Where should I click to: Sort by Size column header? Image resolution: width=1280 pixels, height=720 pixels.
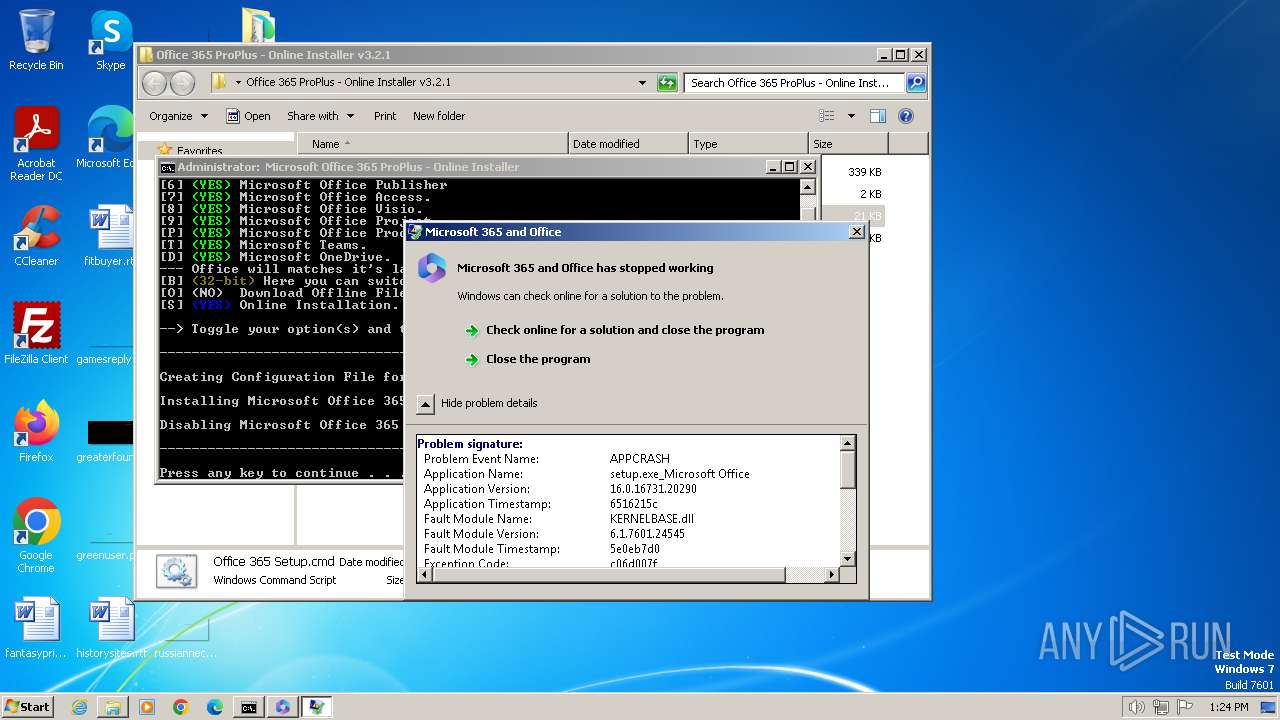pos(848,144)
